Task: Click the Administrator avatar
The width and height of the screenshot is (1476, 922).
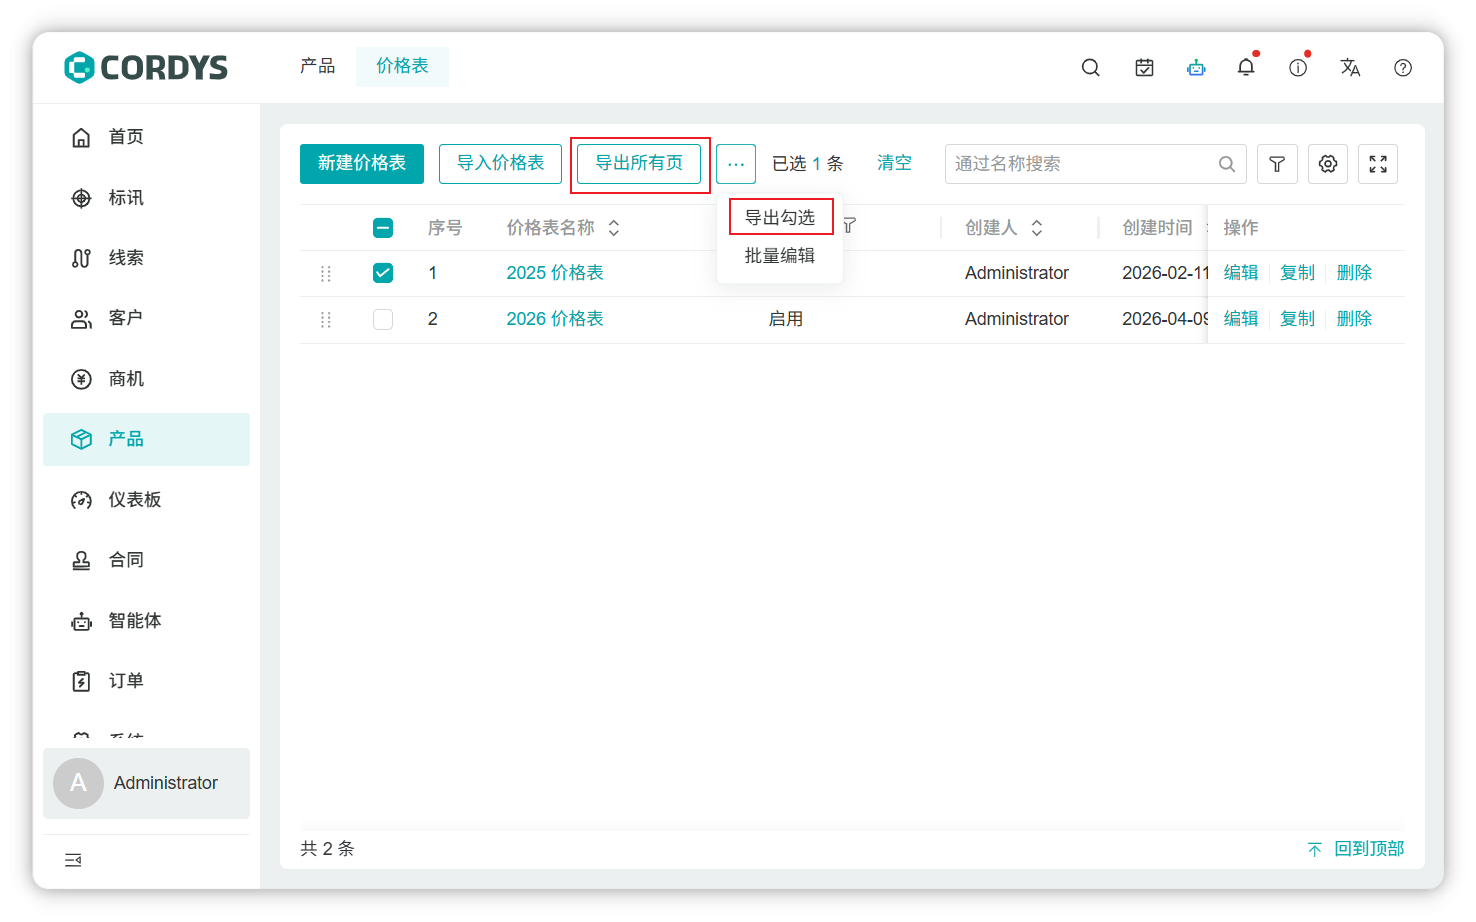Action: 78,783
